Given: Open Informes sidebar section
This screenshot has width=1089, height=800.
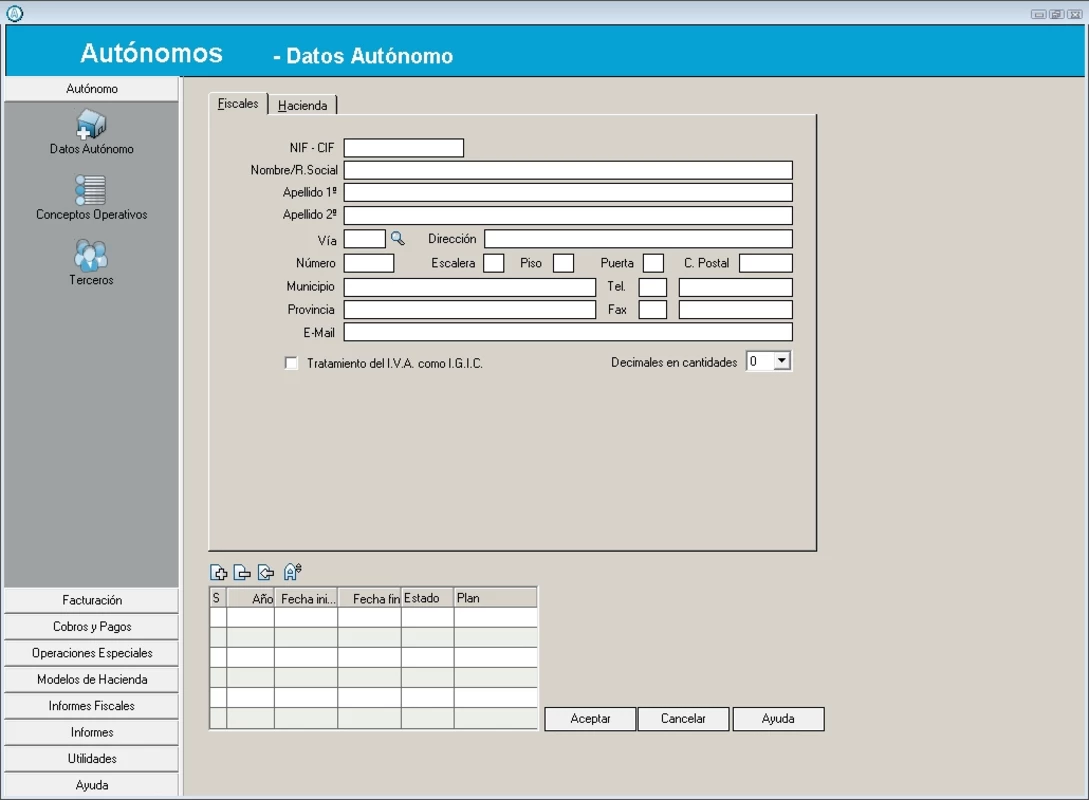Looking at the screenshot, I should tap(92, 732).
